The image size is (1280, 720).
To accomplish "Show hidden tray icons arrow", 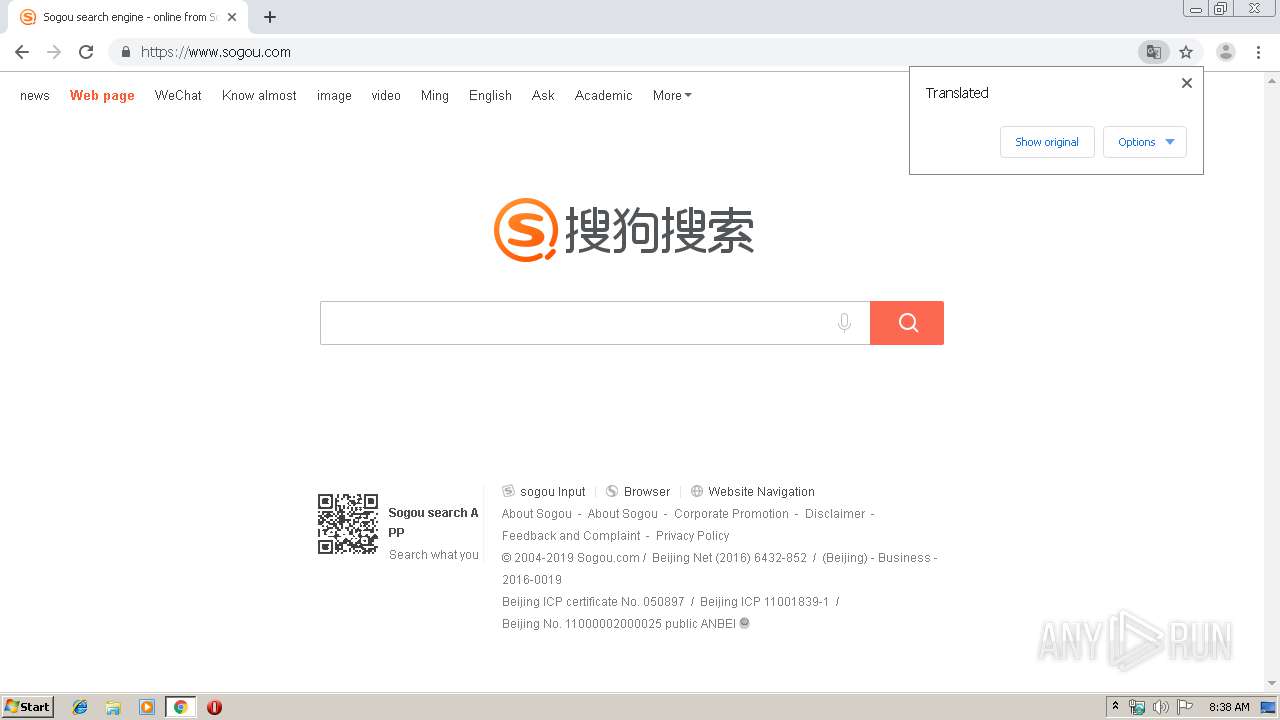I will [x=1115, y=707].
